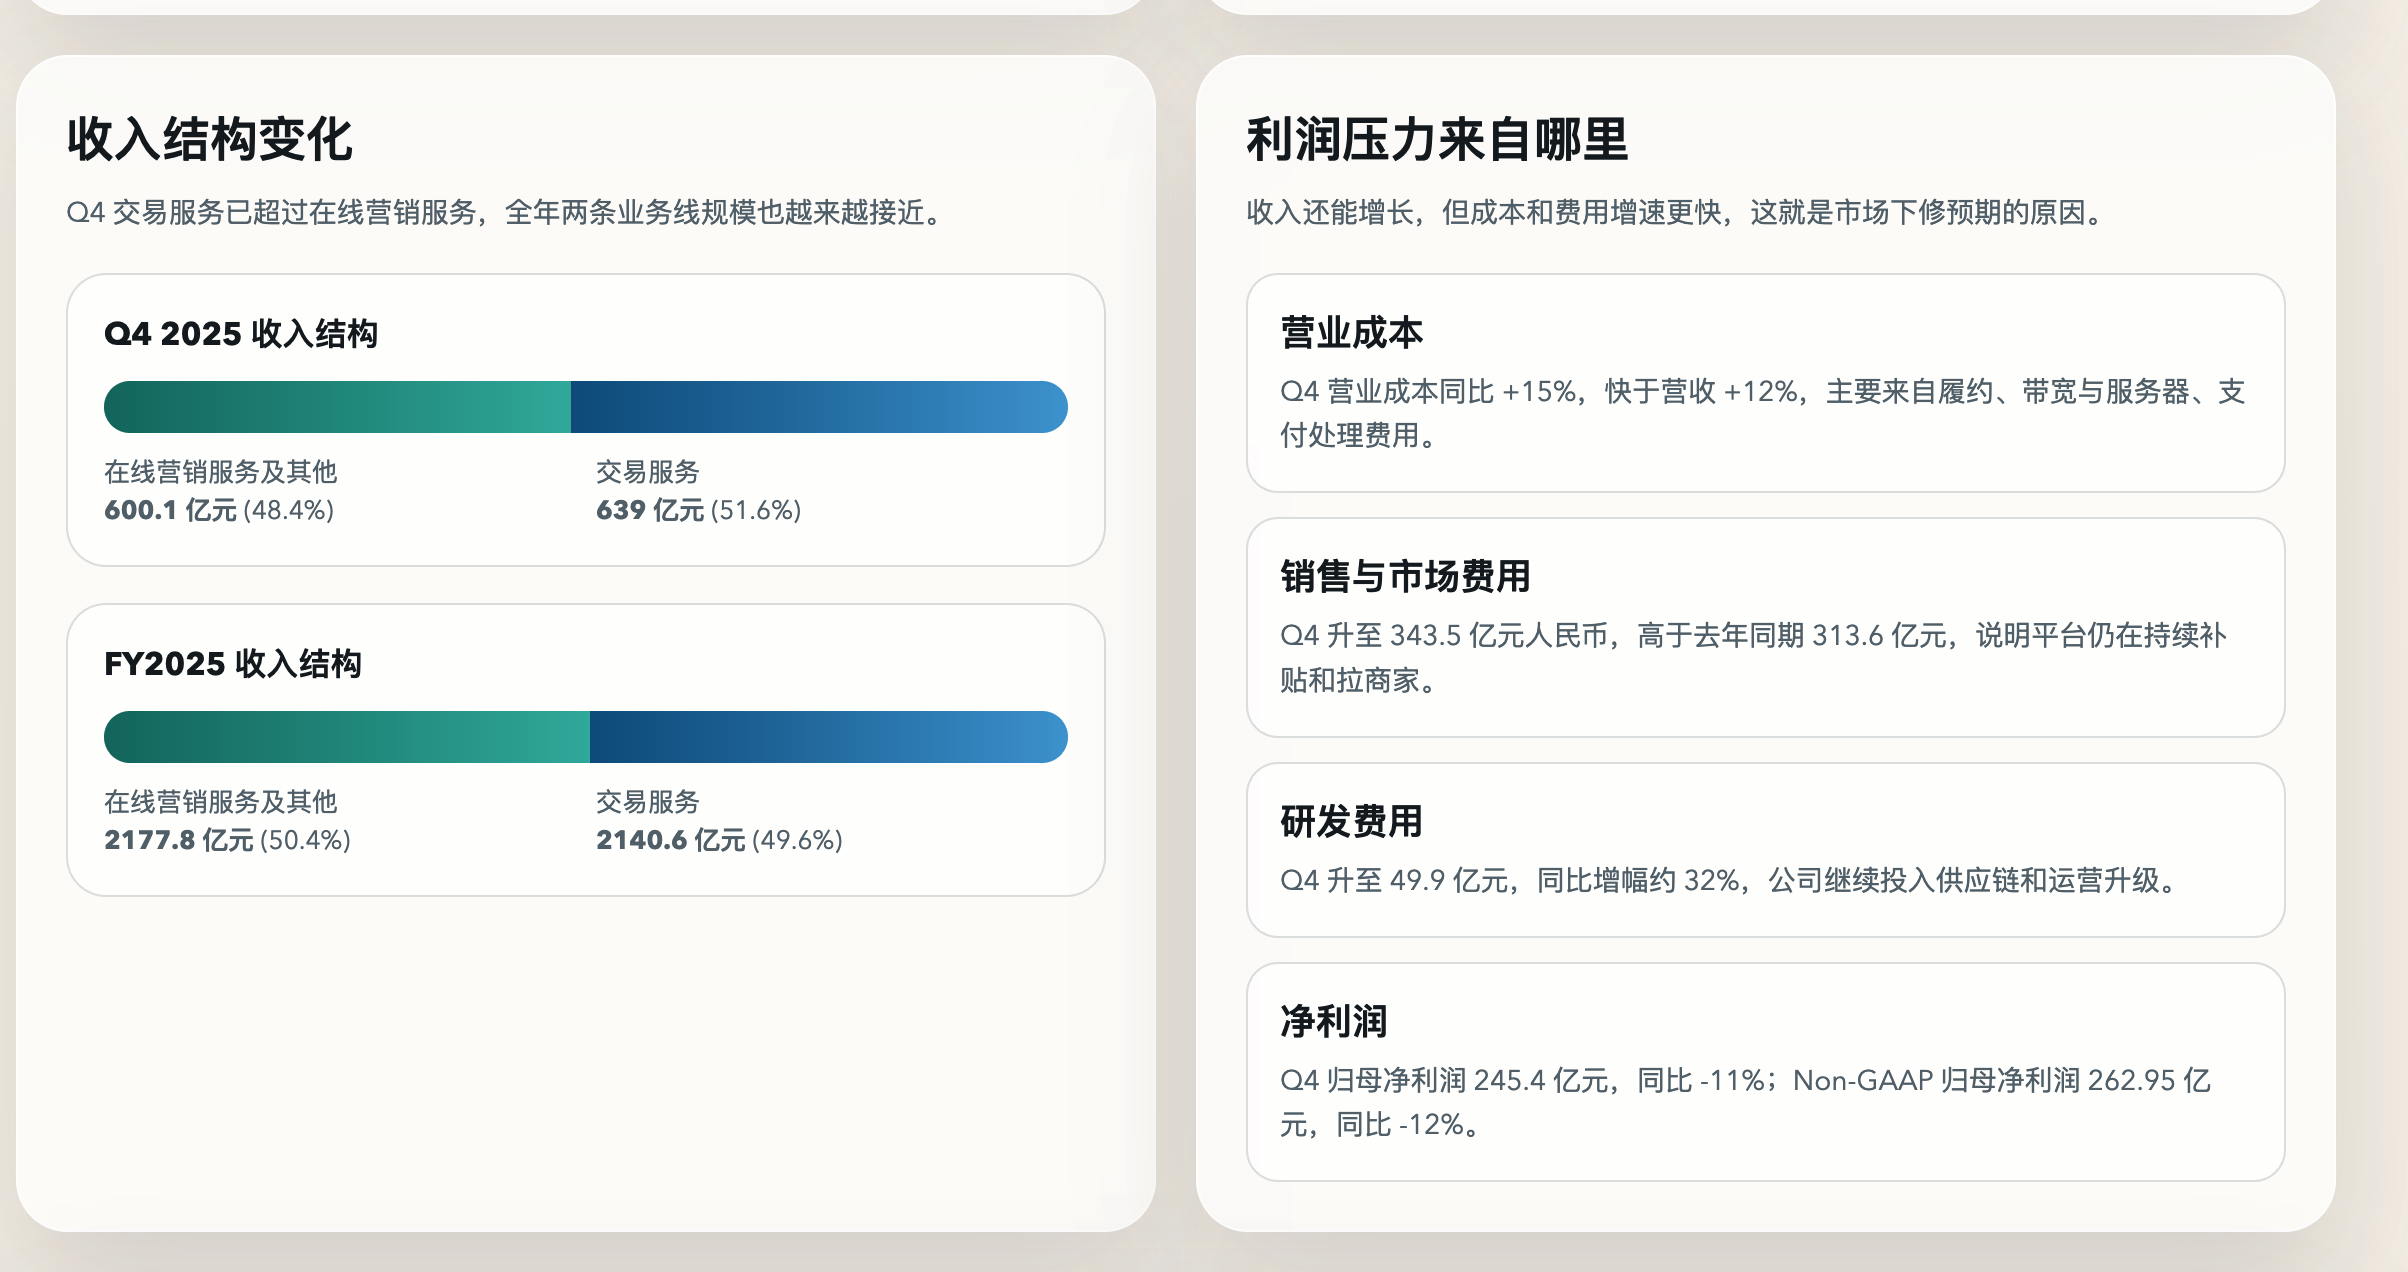Click the Q4 2025 收入结构 card title

pos(241,334)
